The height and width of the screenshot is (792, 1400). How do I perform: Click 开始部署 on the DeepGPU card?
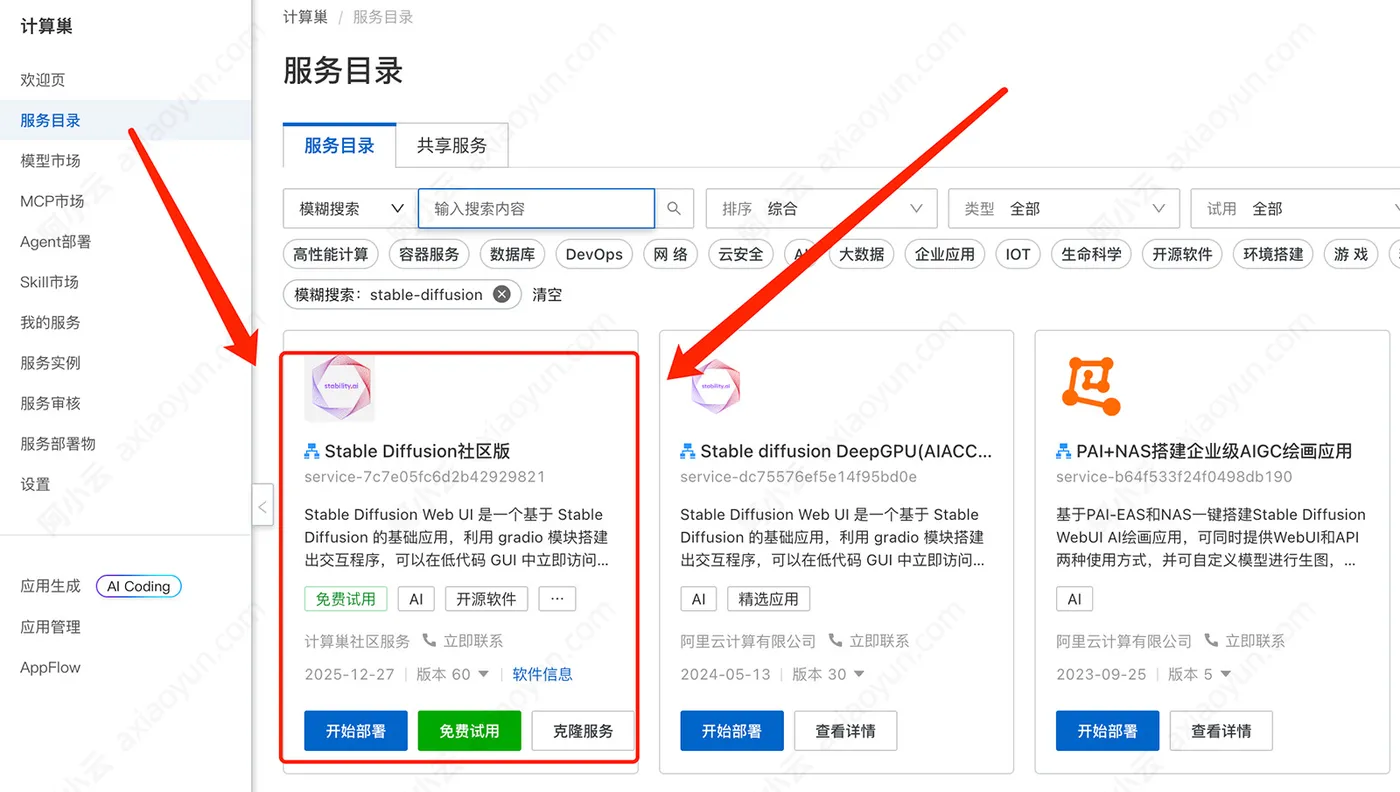click(732, 731)
